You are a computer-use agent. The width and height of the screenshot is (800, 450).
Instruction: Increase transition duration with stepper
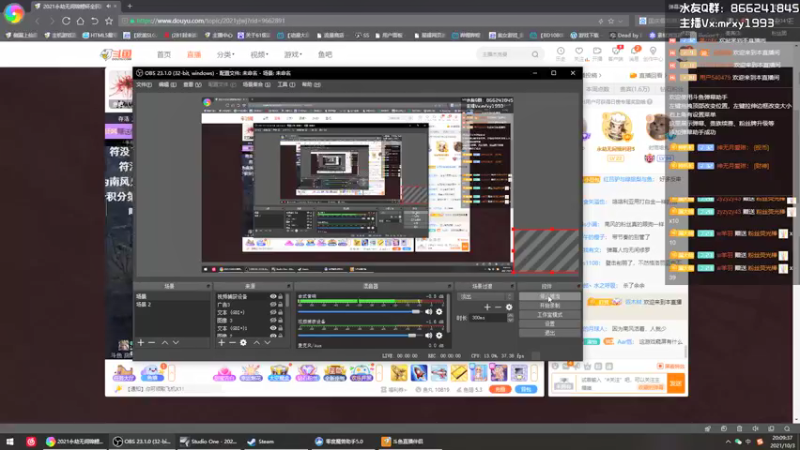click(510, 316)
